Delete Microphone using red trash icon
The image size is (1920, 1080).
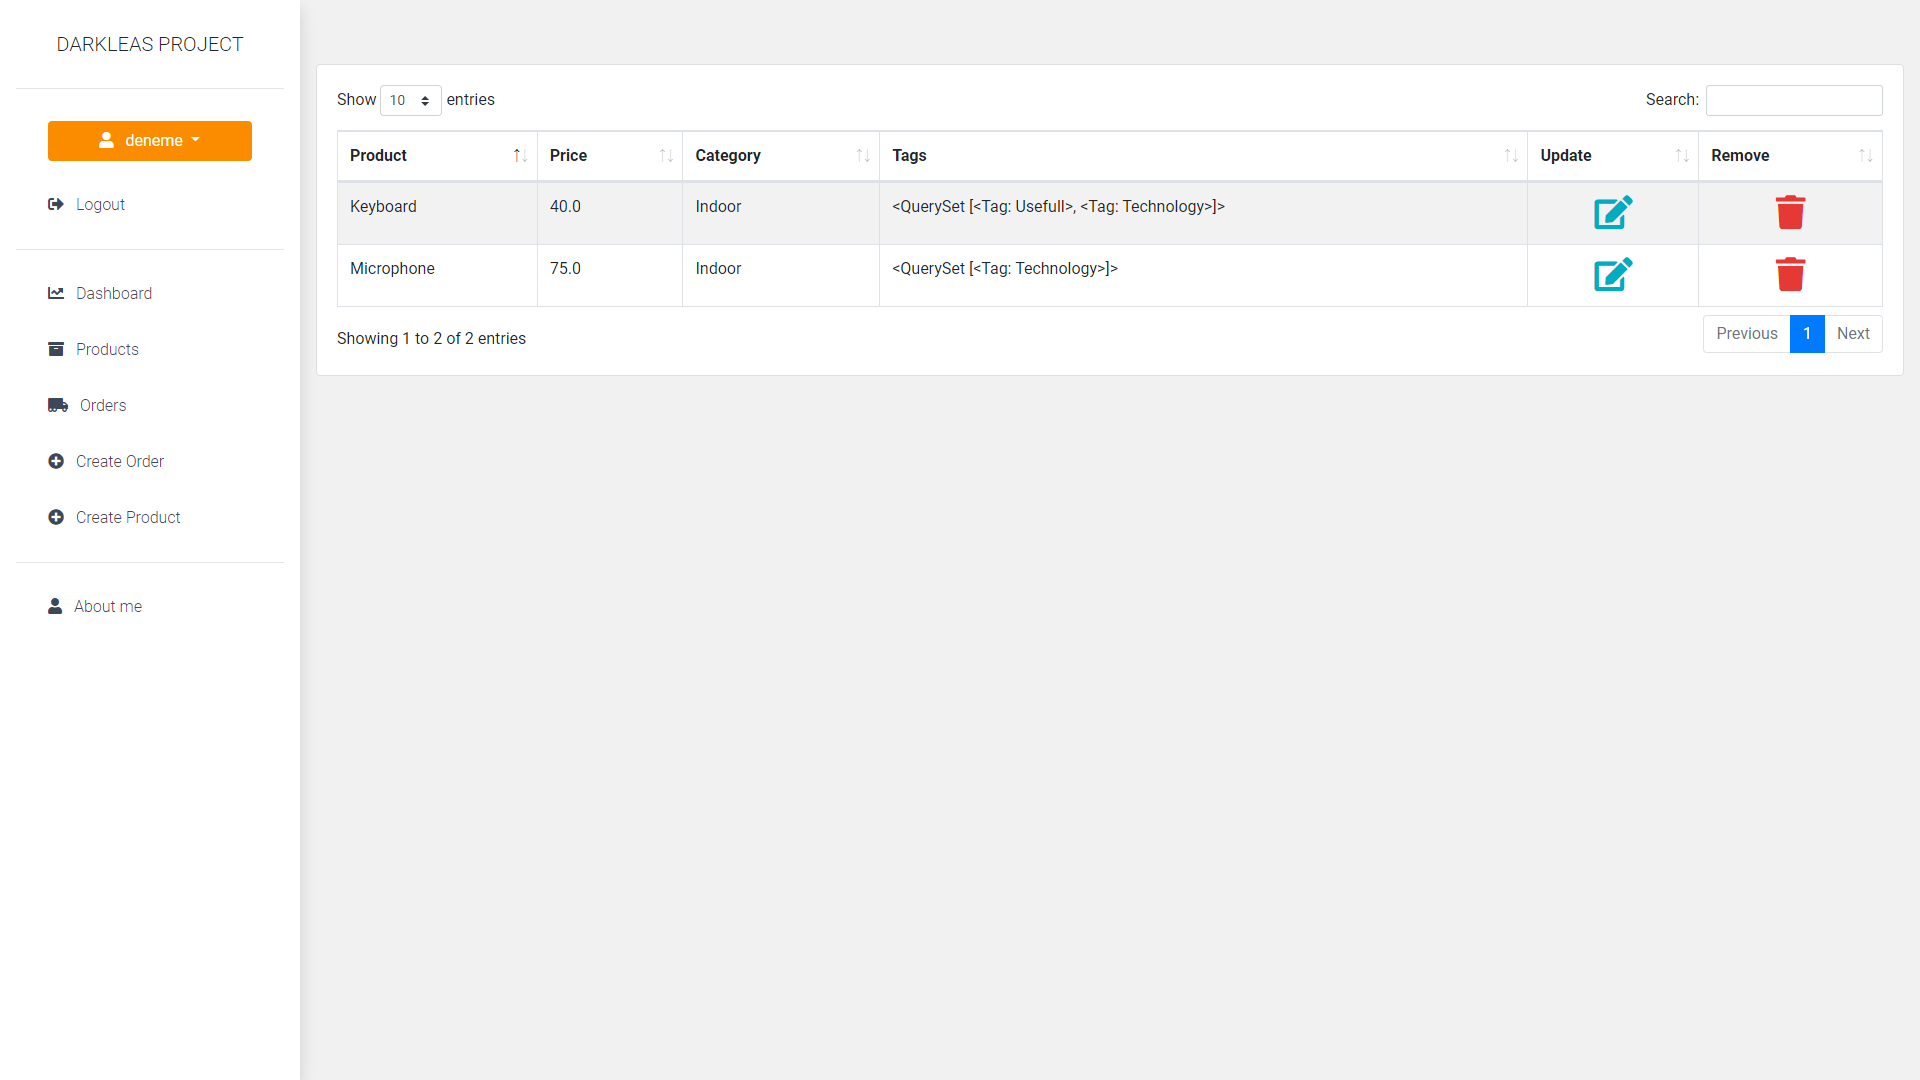[x=1789, y=274]
